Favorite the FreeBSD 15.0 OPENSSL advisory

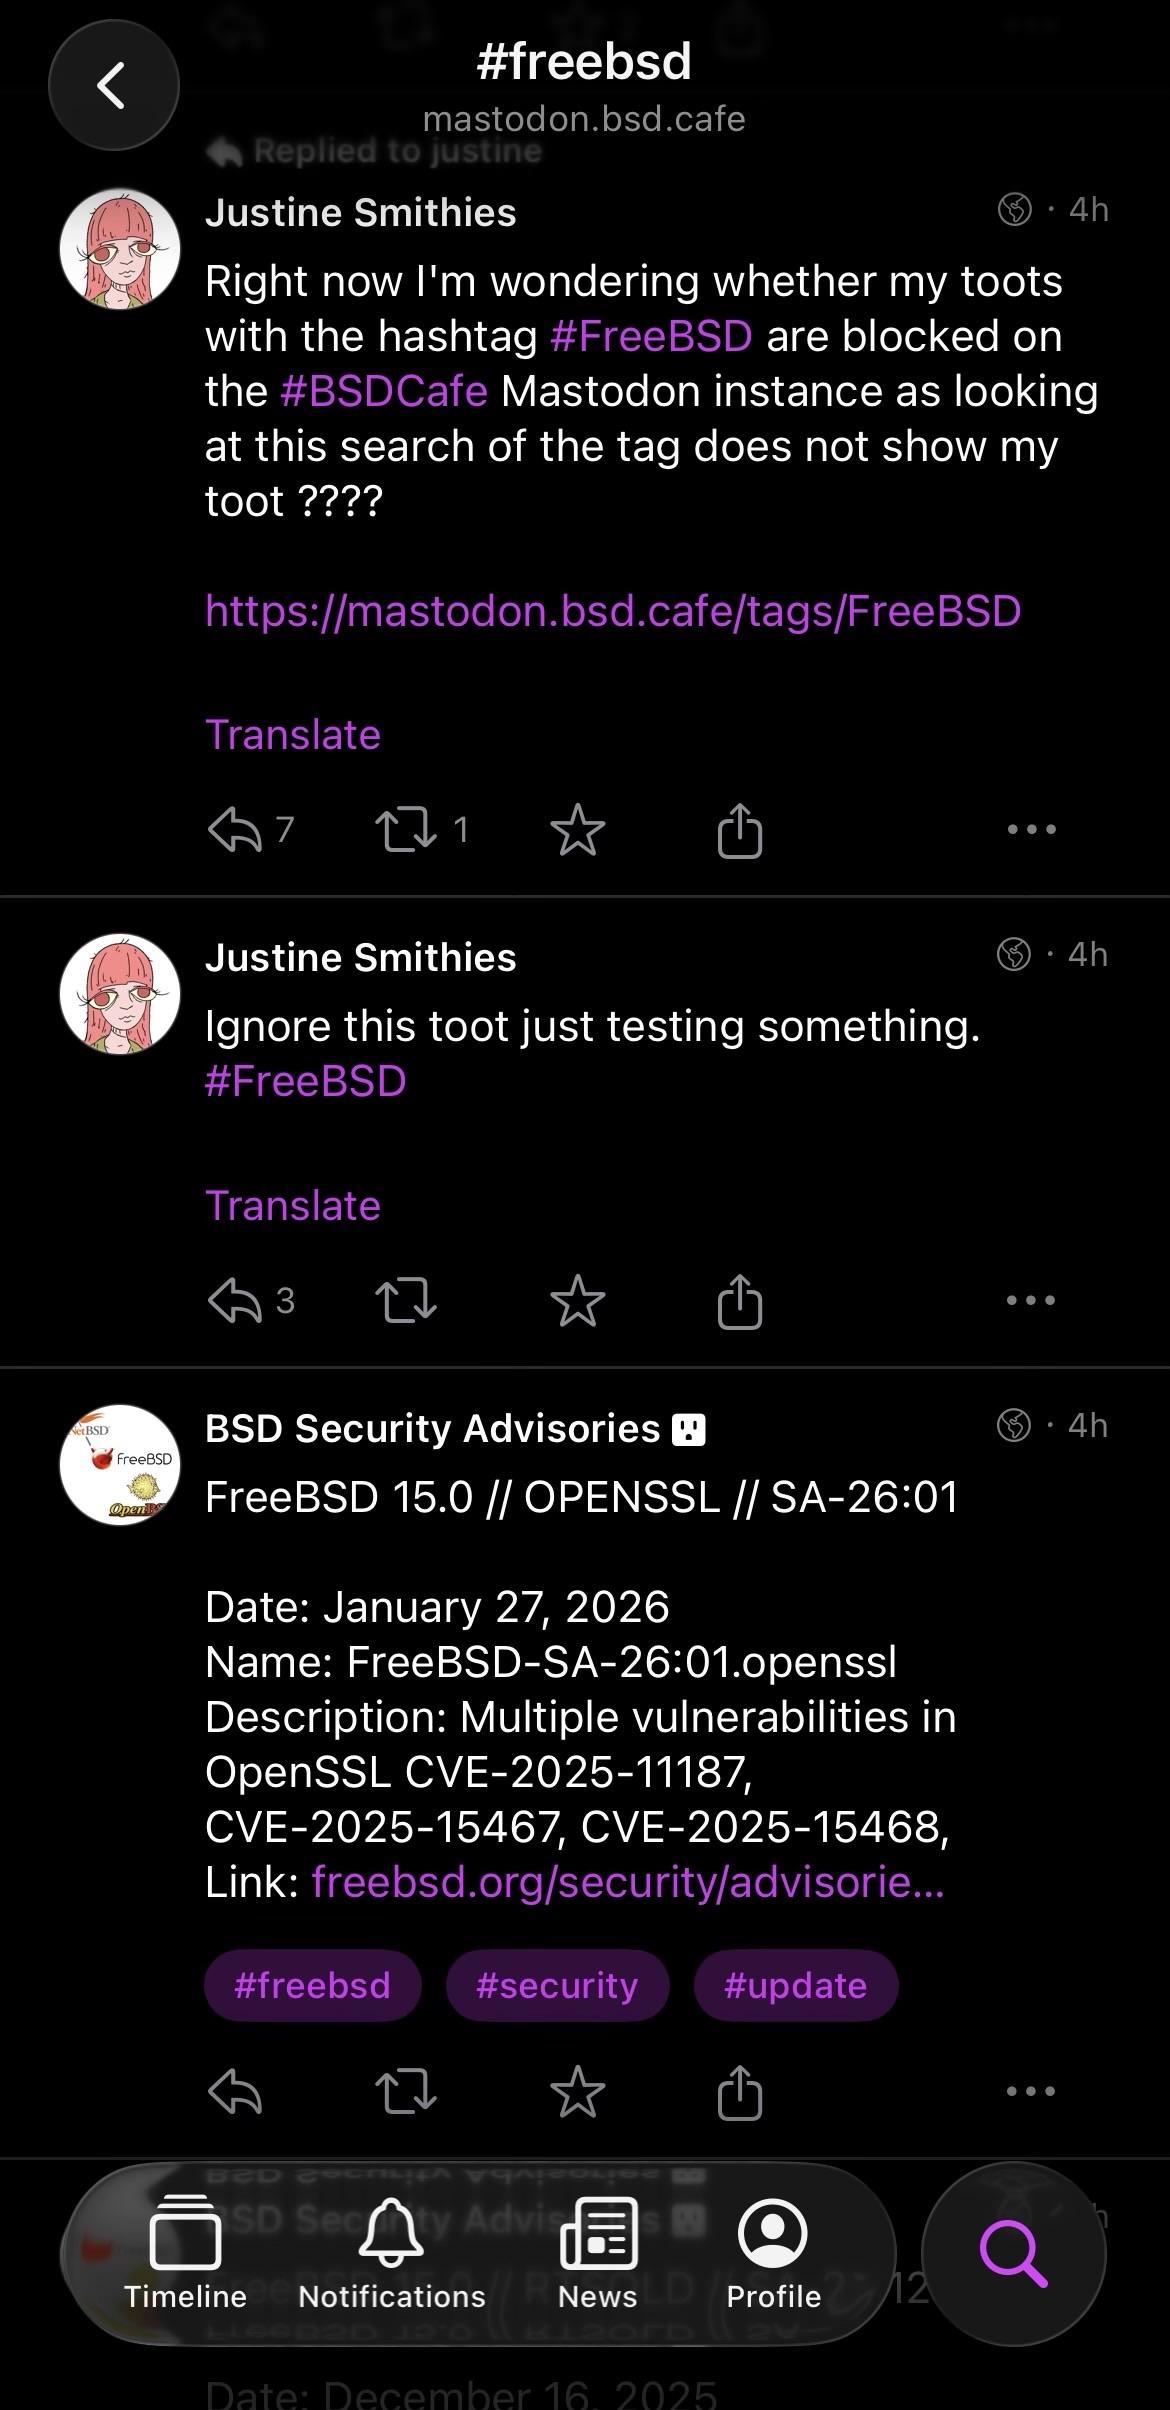pyautogui.click(x=578, y=2091)
